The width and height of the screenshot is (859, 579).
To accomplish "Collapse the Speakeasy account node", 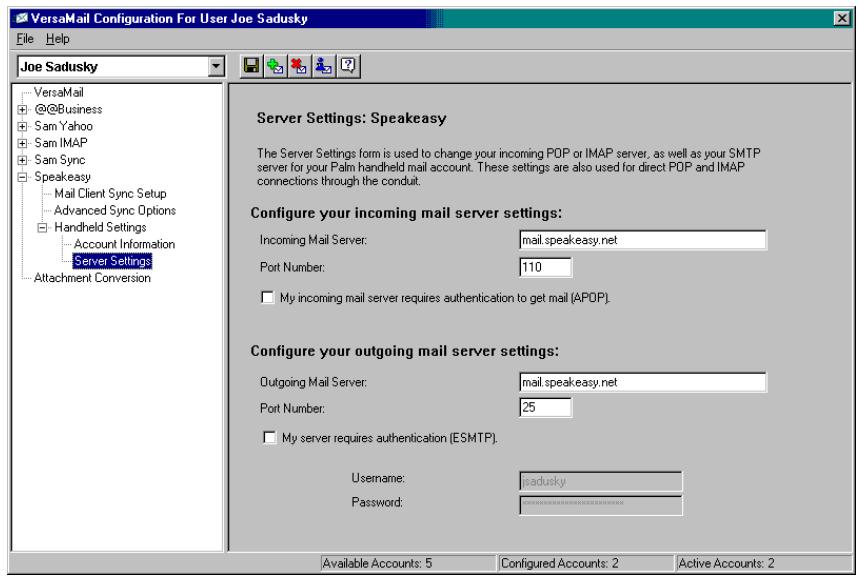I will click(22, 177).
